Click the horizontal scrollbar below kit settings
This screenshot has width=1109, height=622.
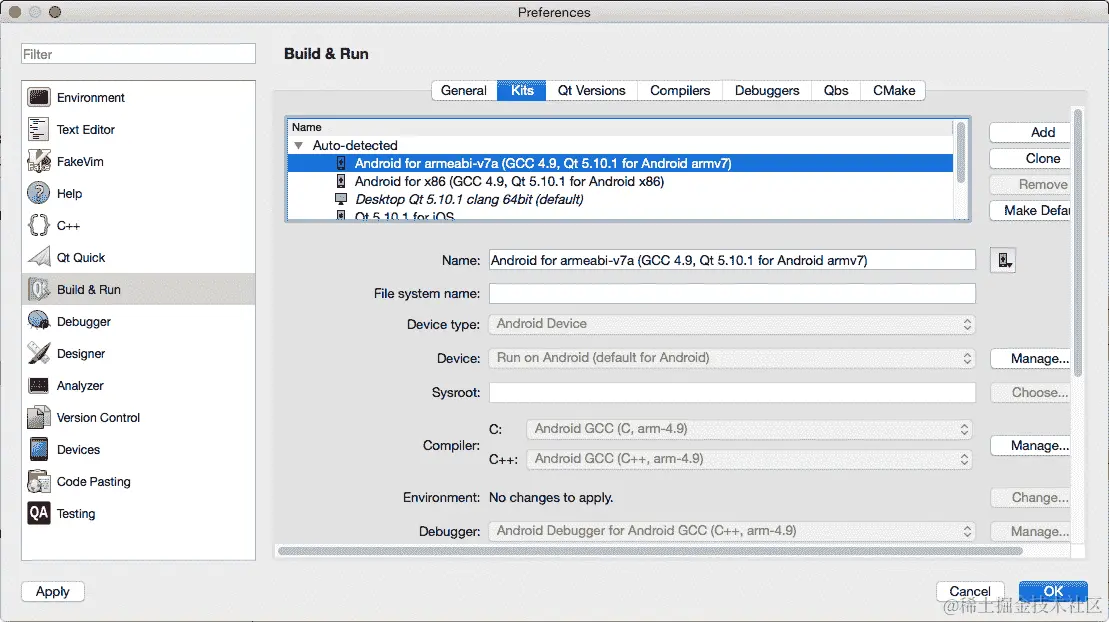click(x=650, y=551)
